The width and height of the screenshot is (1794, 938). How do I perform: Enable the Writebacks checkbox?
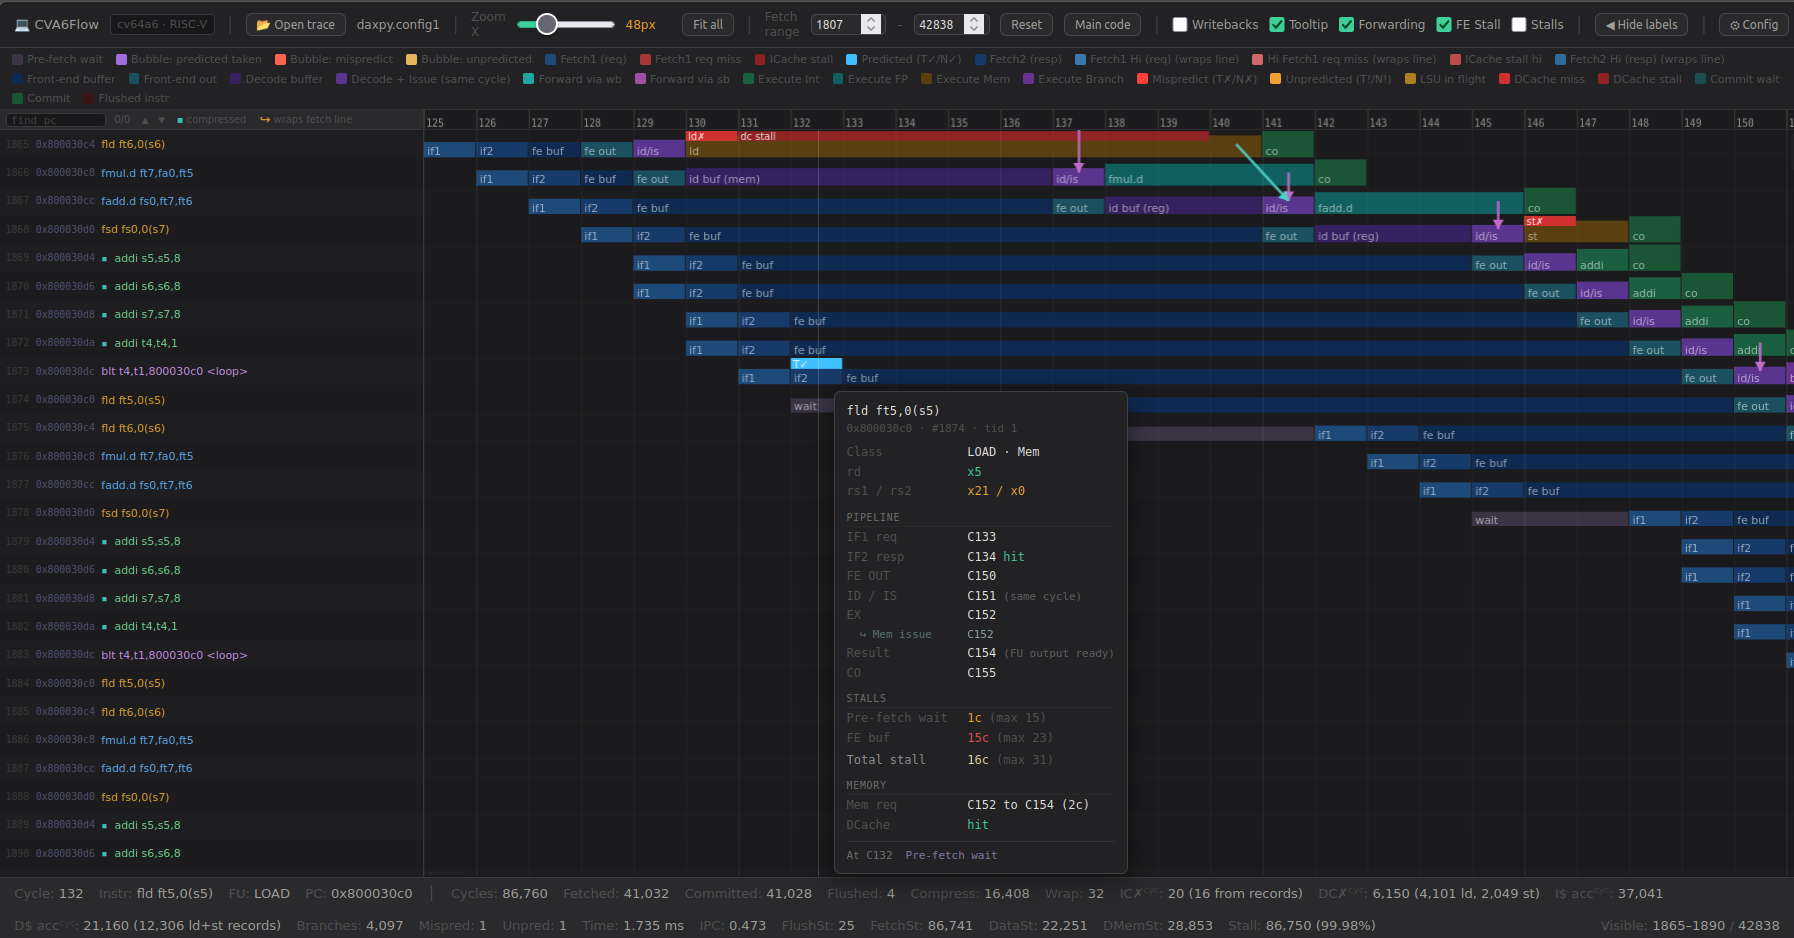(x=1179, y=24)
